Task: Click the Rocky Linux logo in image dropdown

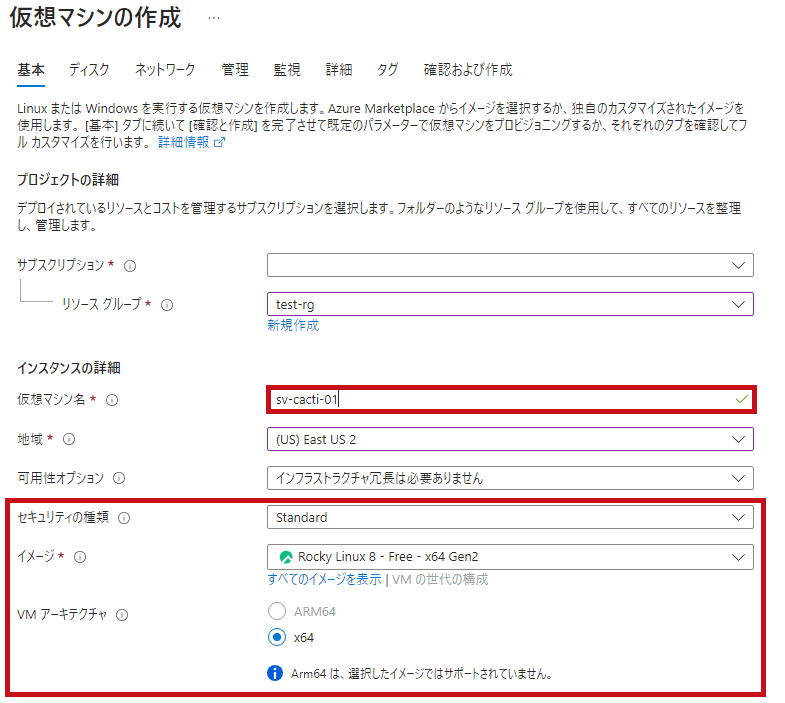Action: (x=286, y=557)
